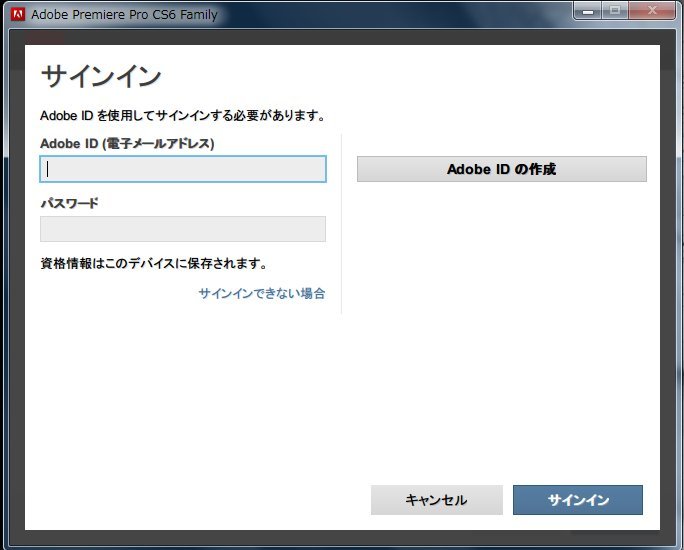Click the サインイン heading text

coord(101,76)
